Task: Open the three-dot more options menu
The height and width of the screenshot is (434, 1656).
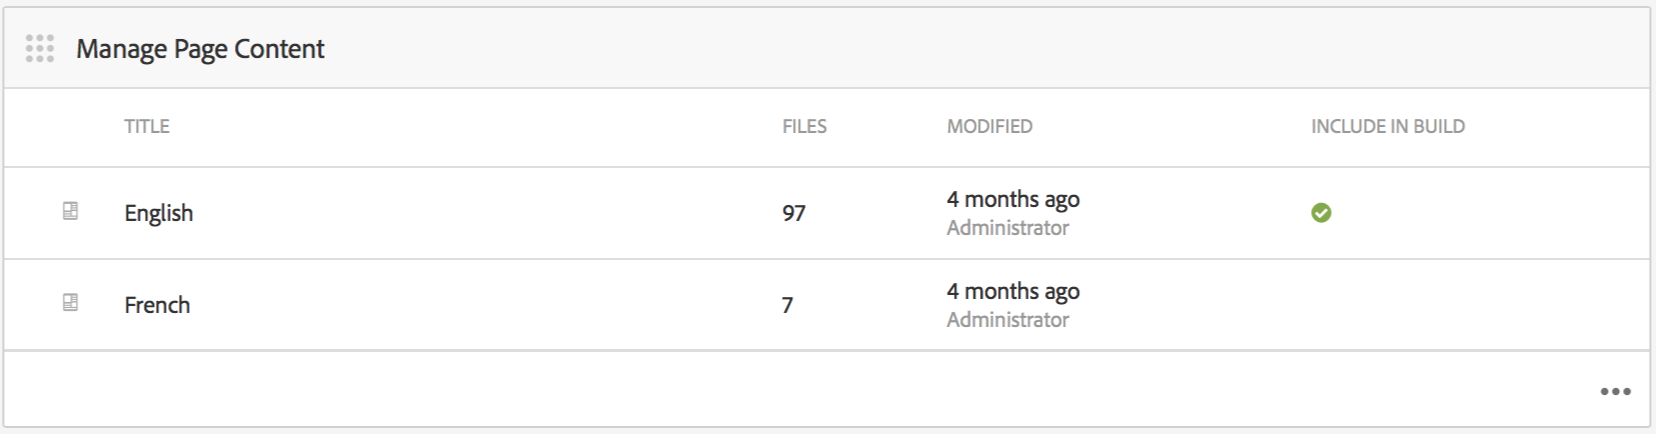Action: pos(1615,391)
